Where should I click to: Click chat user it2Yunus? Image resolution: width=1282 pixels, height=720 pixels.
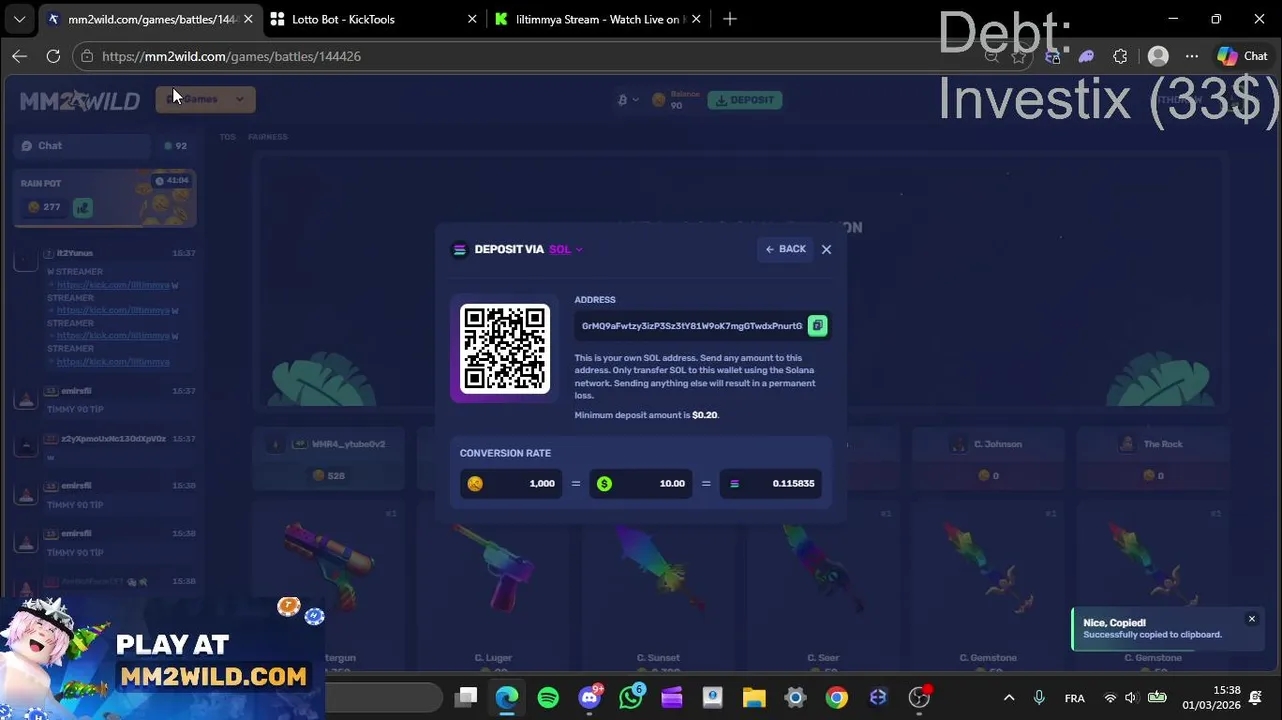coord(74,253)
